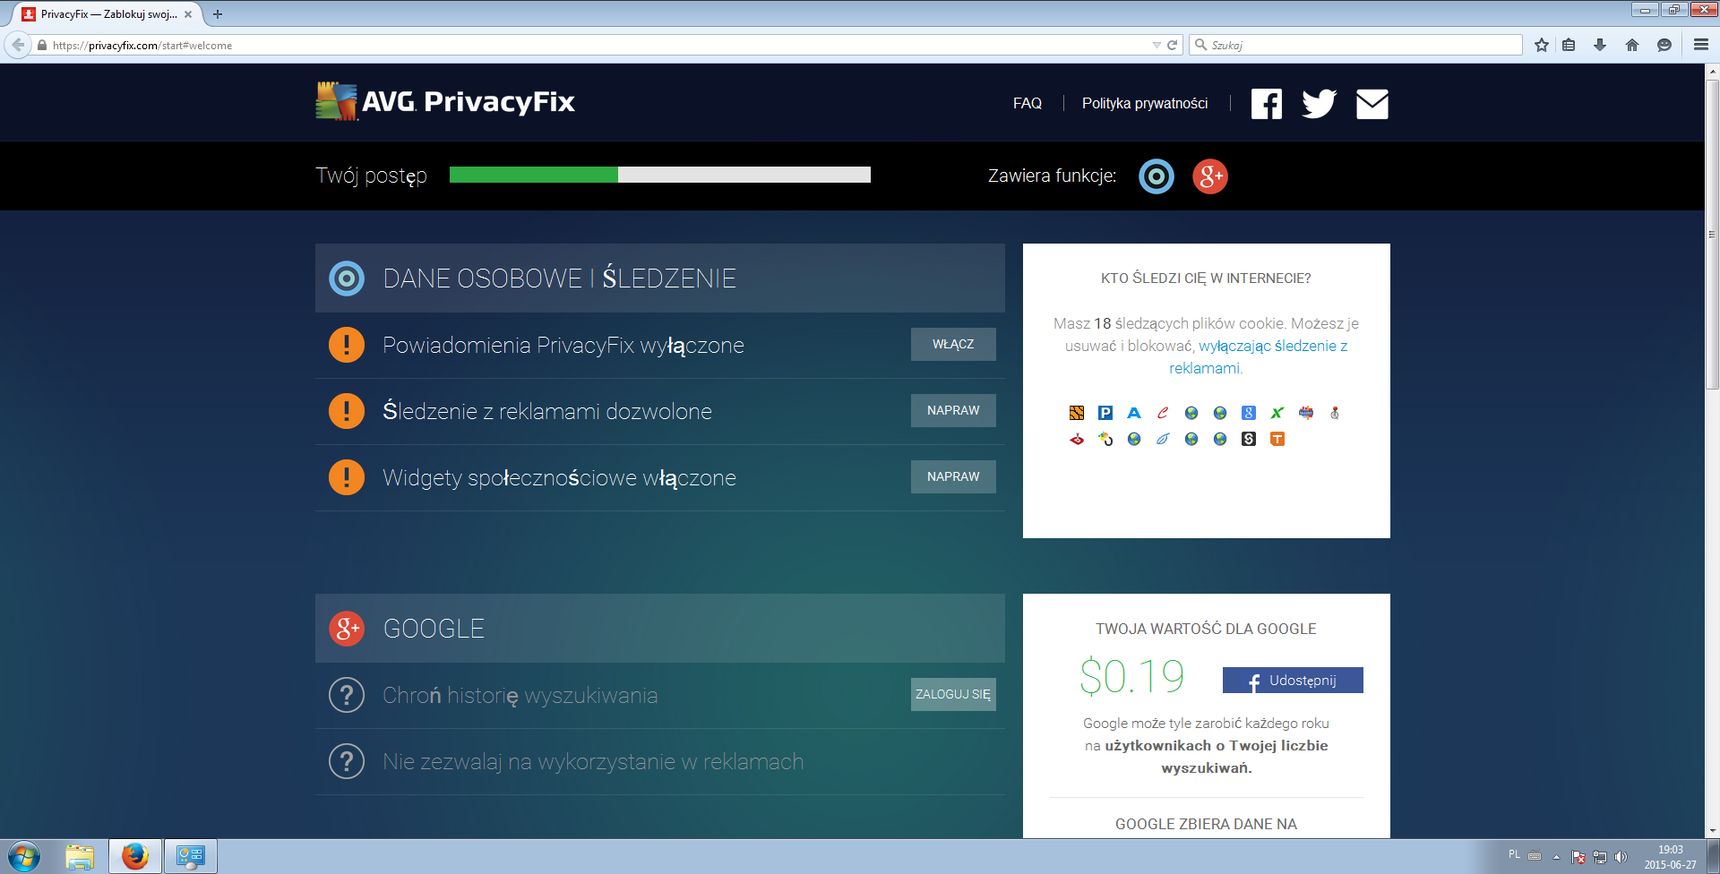
Task: Open the Twitter bird icon in header
Action: [x=1319, y=104]
